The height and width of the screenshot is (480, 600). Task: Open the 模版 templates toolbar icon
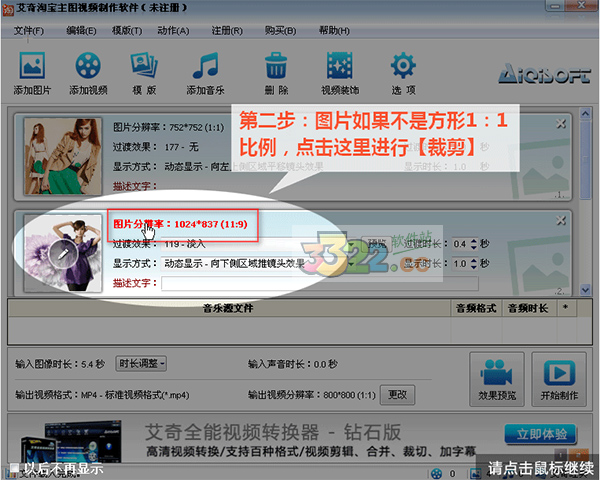tap(144, 66)
